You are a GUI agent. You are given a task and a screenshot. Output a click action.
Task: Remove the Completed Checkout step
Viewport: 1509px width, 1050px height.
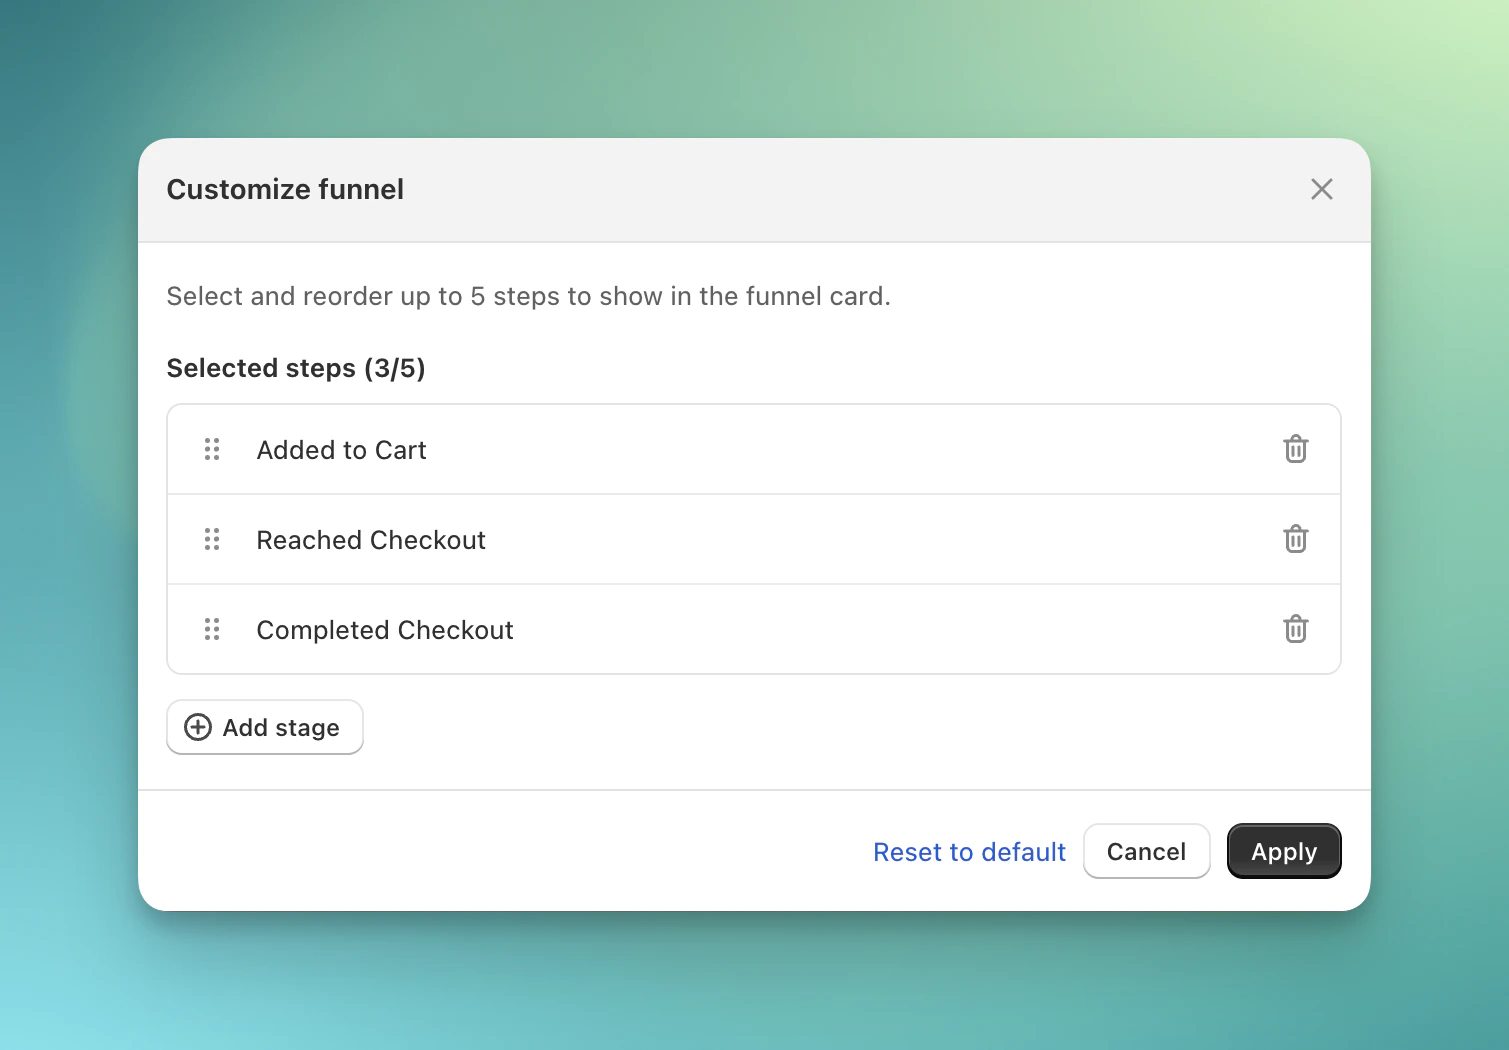tap(1295, 629)
